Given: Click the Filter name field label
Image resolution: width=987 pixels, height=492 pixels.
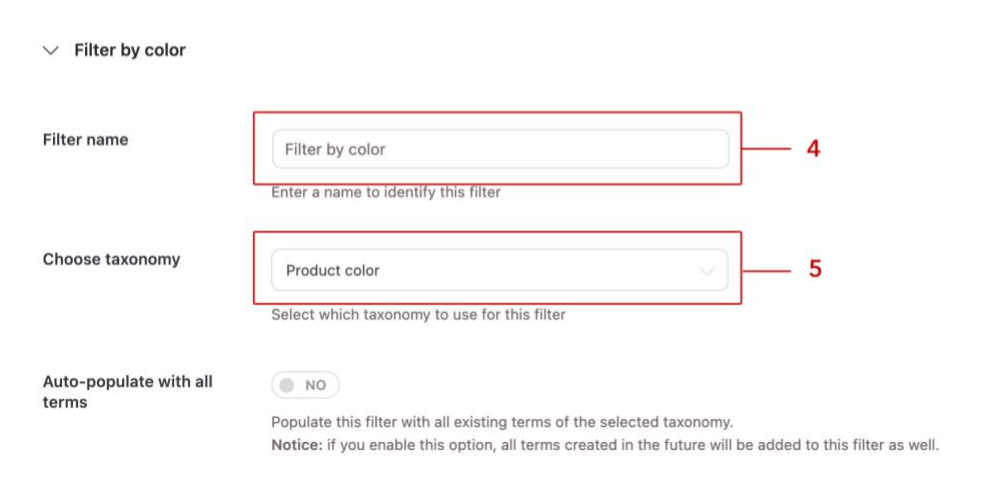Looking at the screenshot, I should (85, 140).
